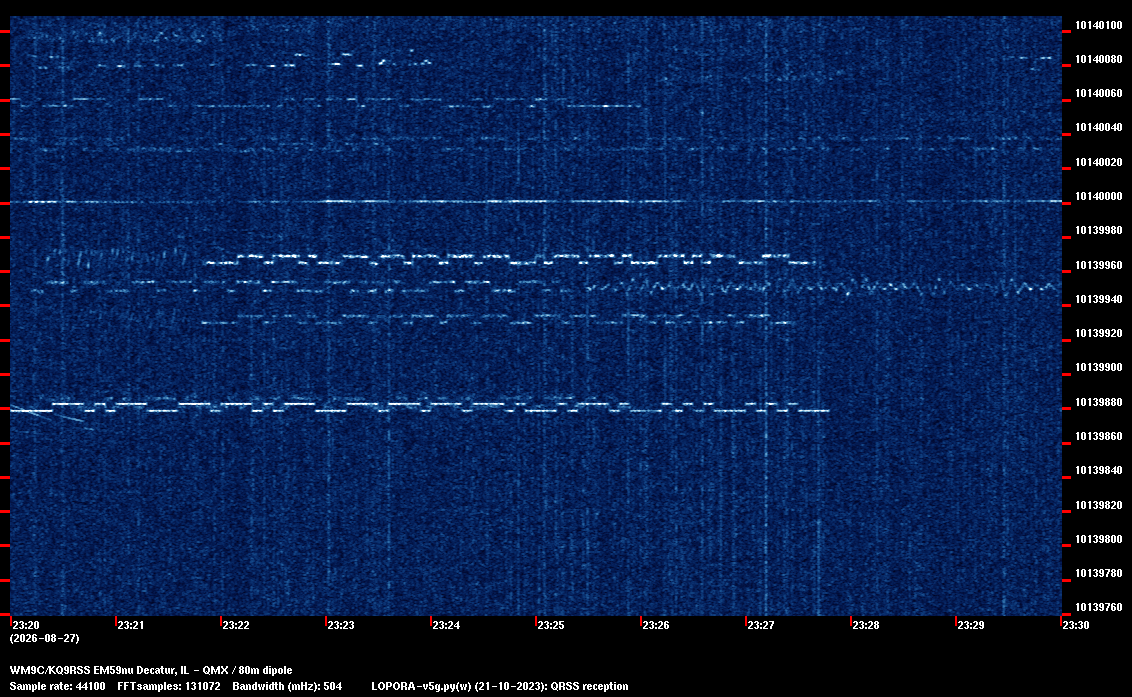
Task: Click the 23:27 time axis marker
Action: click(x=760, y=625)
